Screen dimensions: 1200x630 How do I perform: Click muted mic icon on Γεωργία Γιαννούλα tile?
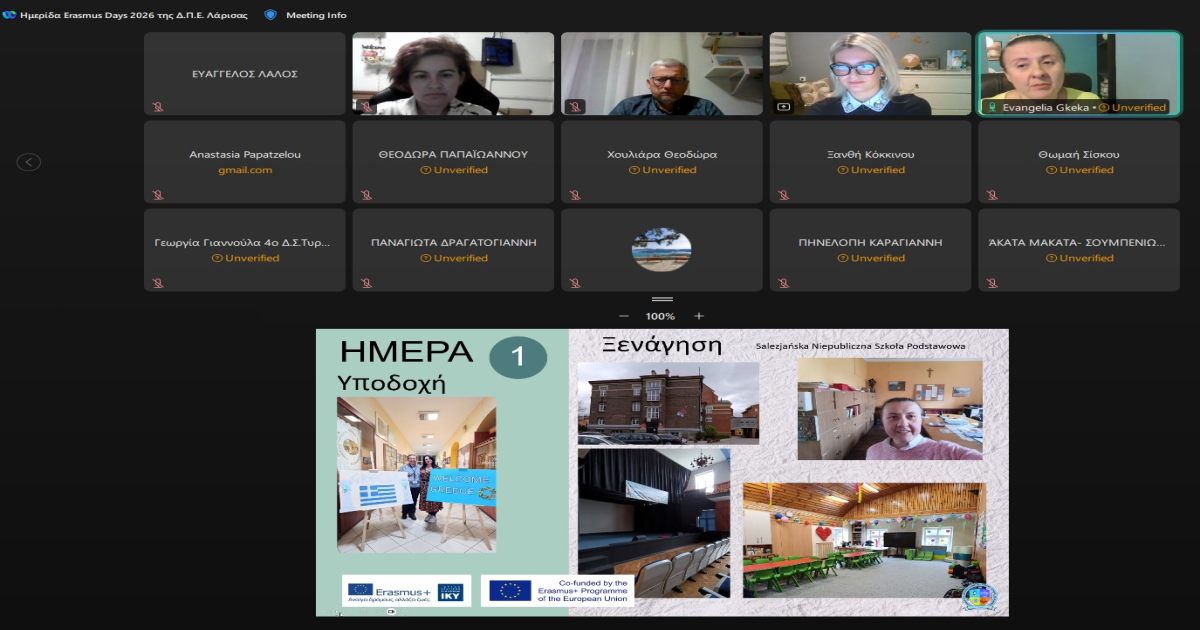click(158, 282)
